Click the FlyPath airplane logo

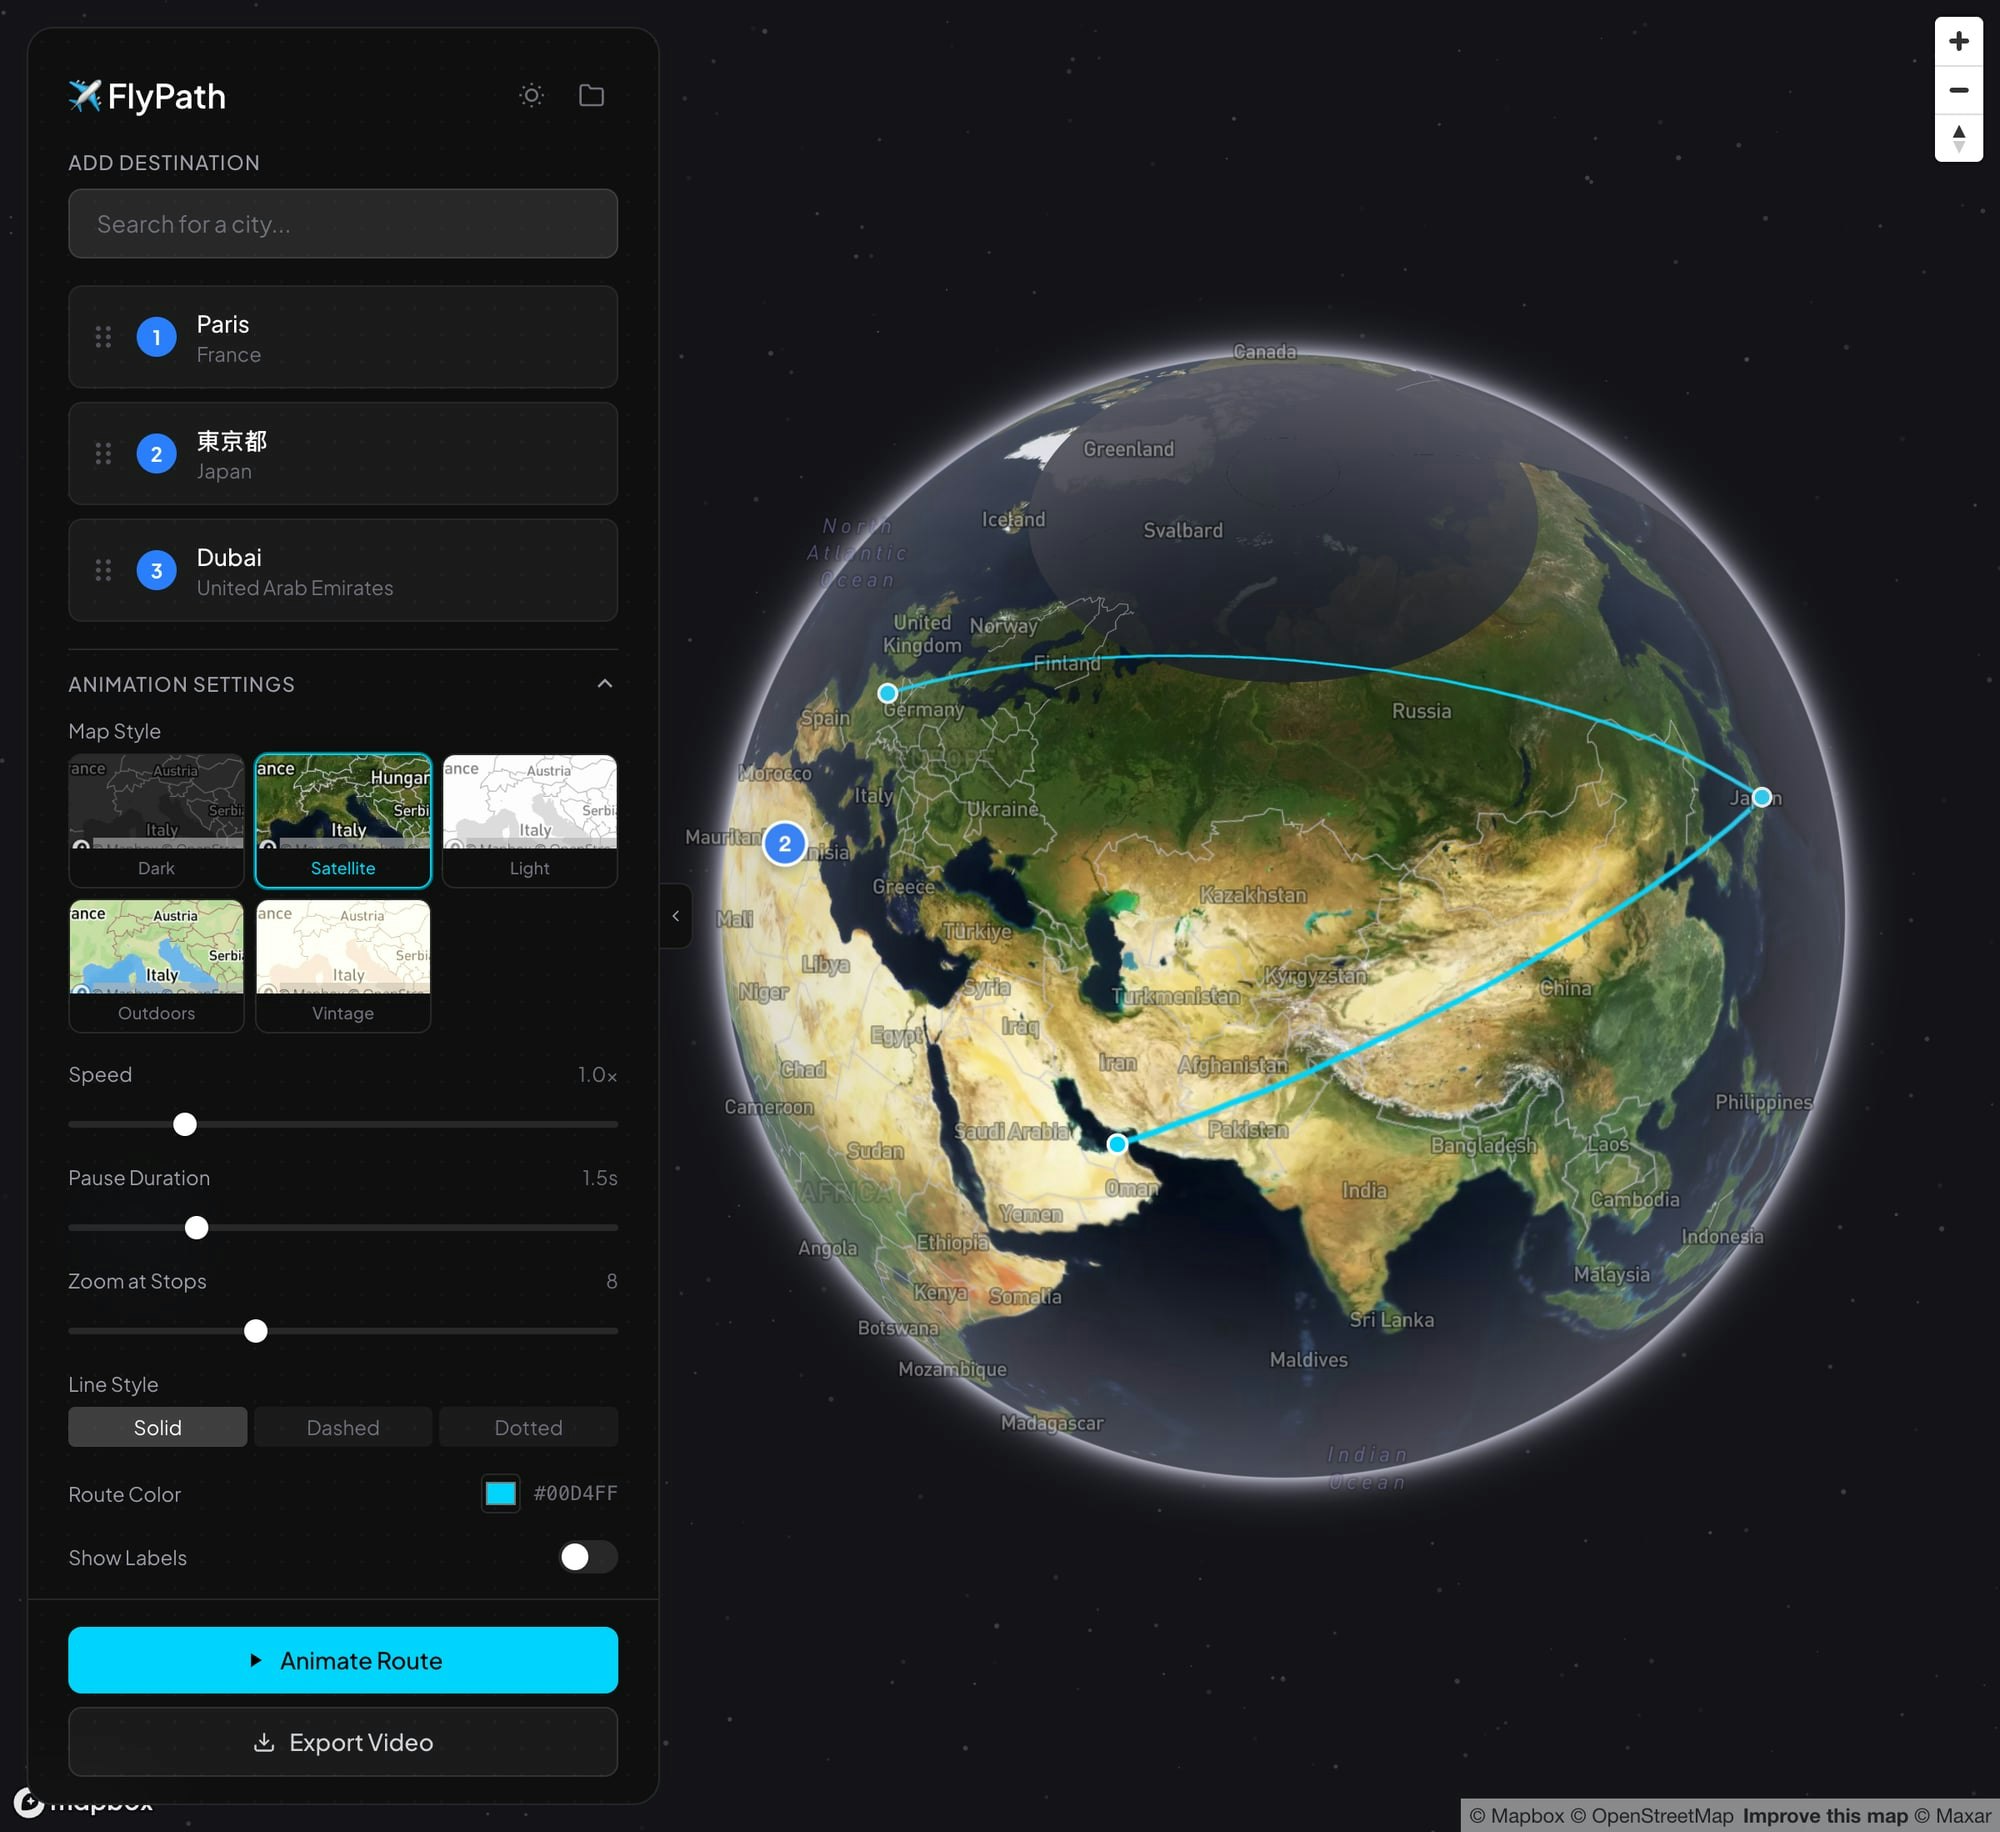pyautogui.click(x=85, y=95)
